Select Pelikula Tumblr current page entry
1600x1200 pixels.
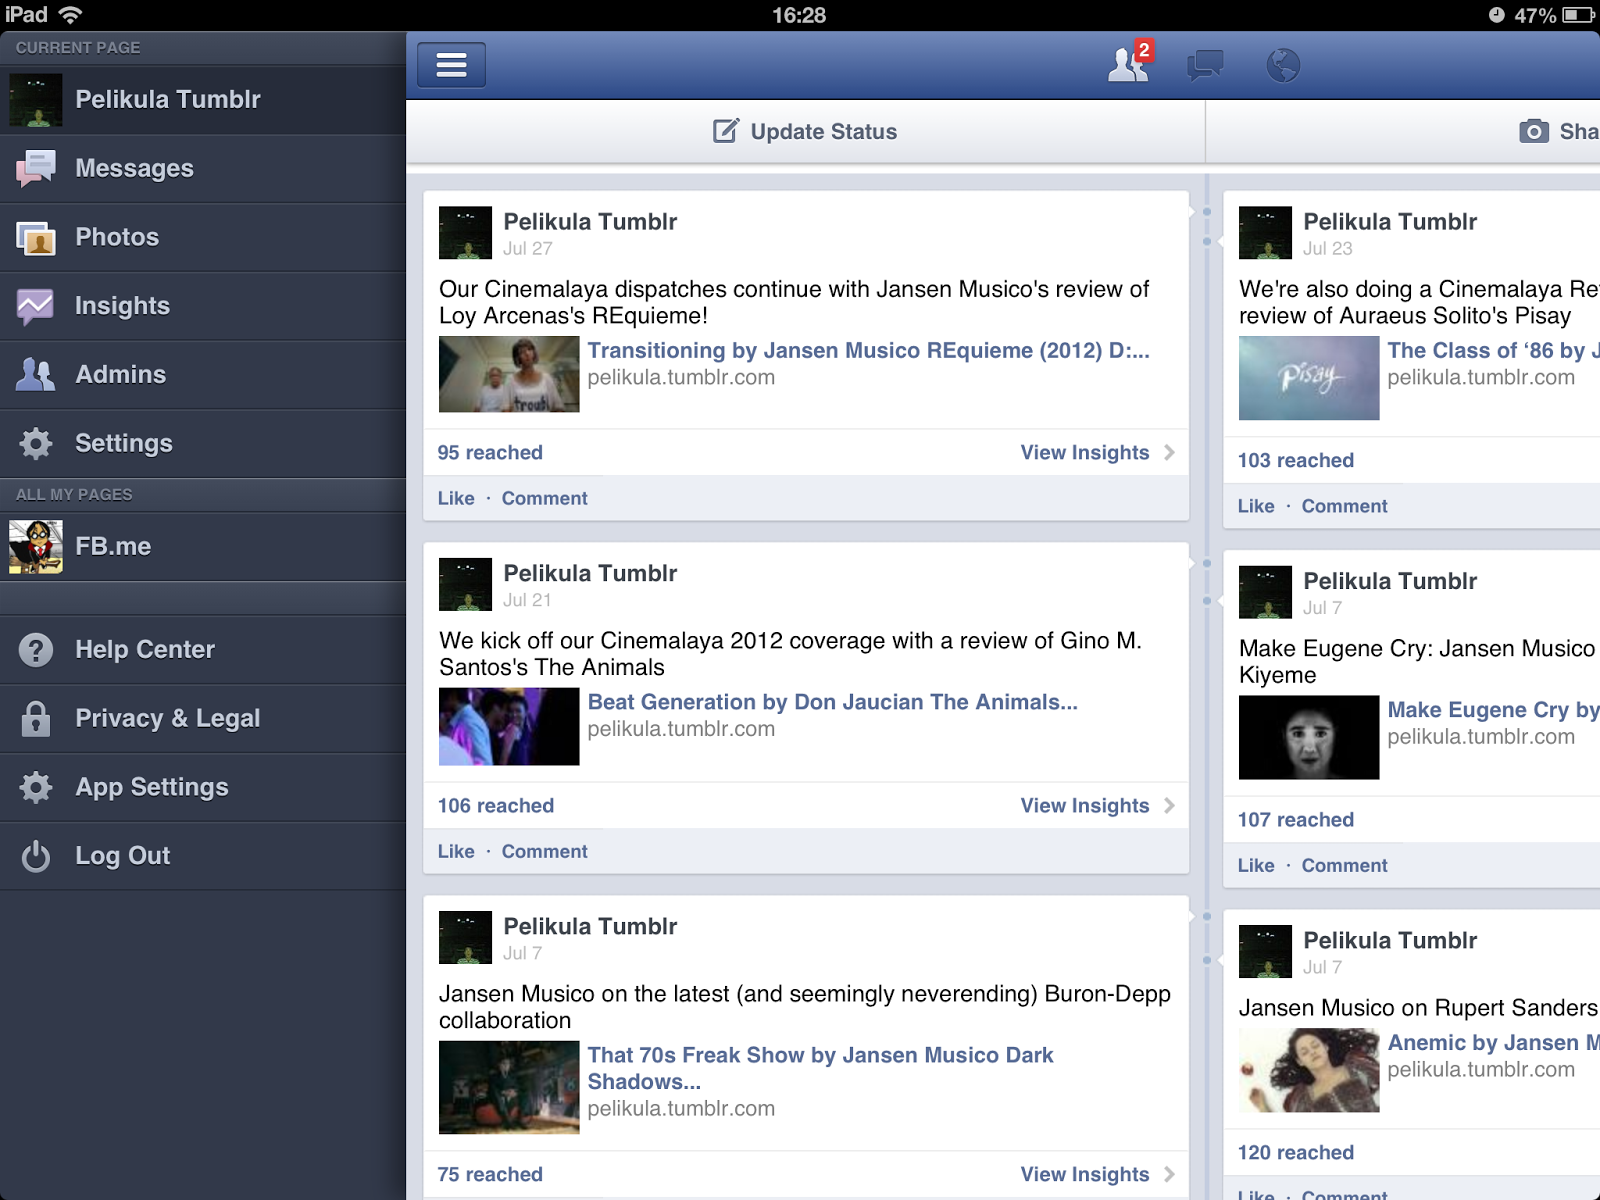[203, 100]
